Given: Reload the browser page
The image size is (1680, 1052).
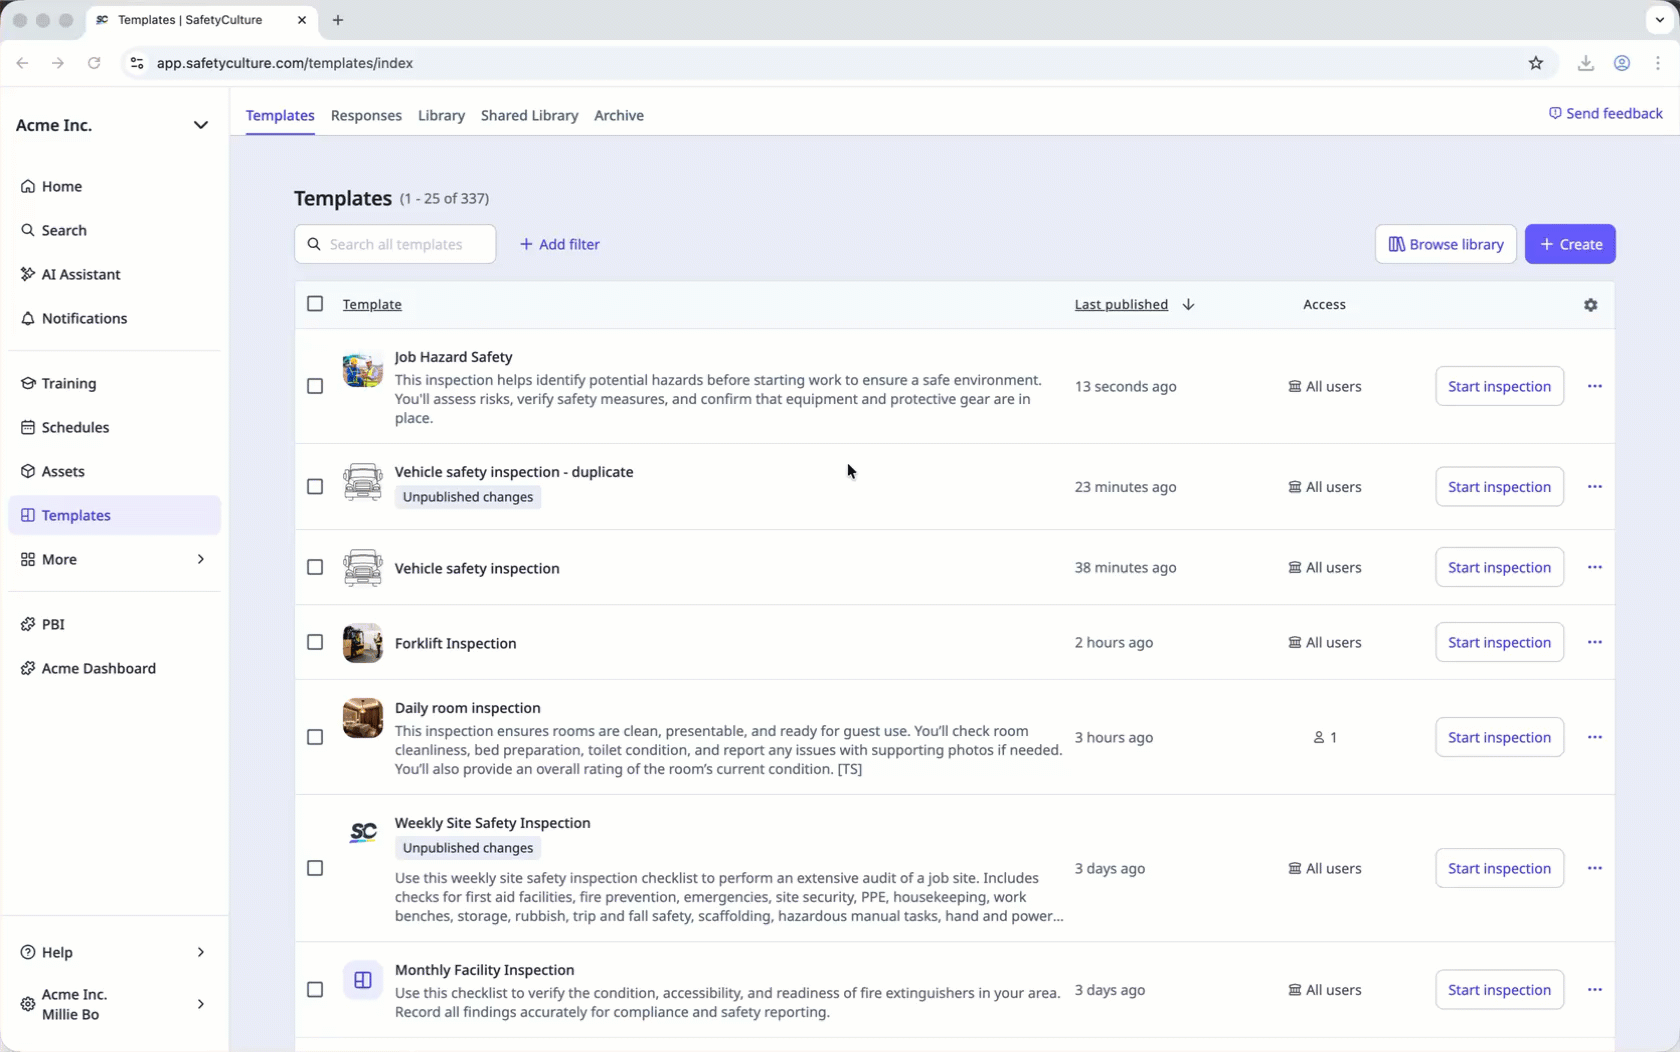Looking at the screenshot, I should 94,63.
